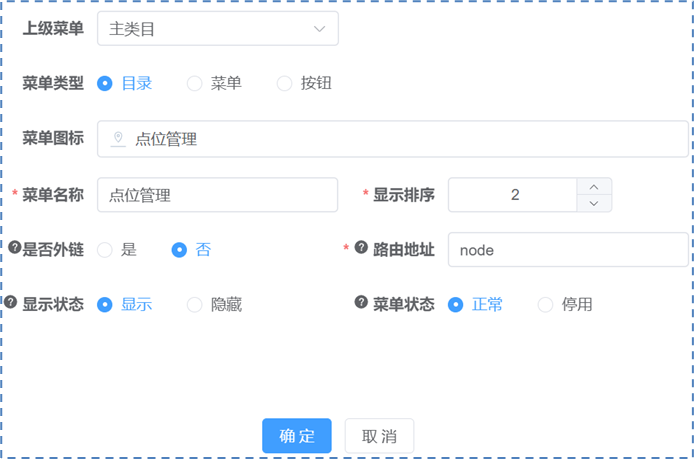694x459 pixels.
Task: Click help icon beside 菜单状态
Action: pyautogui.click(x=361, y=302)
